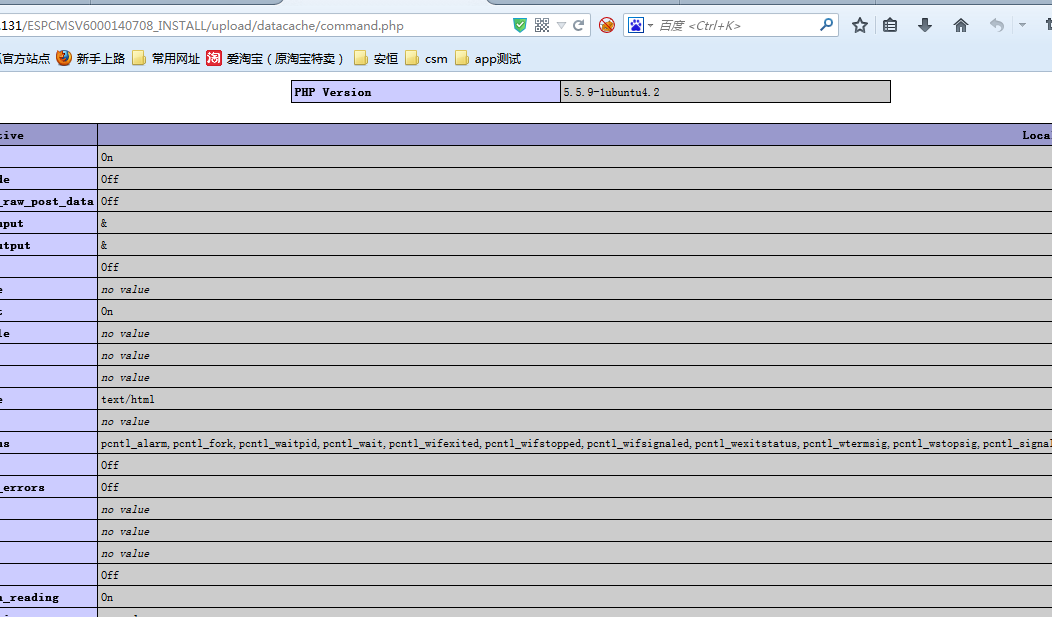The width and height of the screenshot is (1052, 617).
Task: Bookmark this page with the star icon
Action: 859,25
